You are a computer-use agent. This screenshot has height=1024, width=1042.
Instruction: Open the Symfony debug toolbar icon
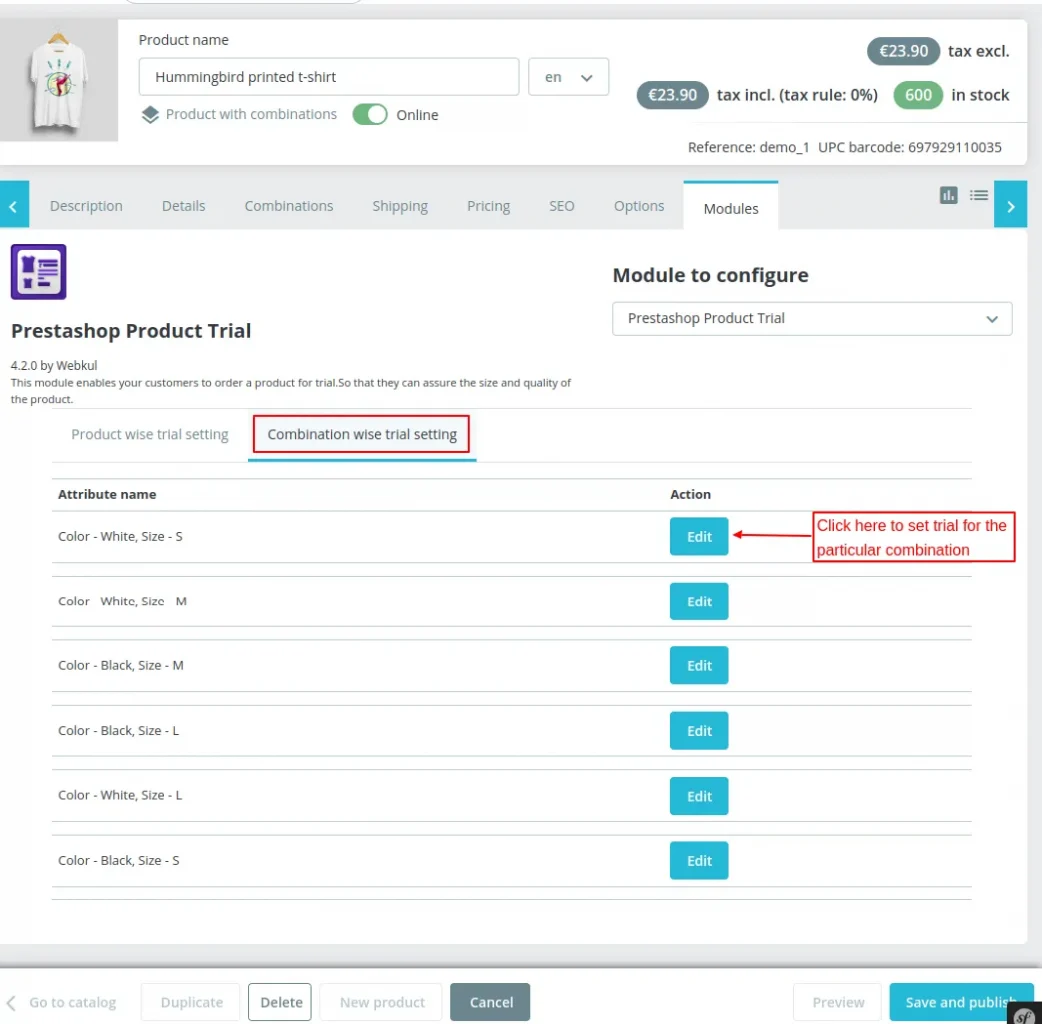pyautogui.click(x=1024, y=1014)
